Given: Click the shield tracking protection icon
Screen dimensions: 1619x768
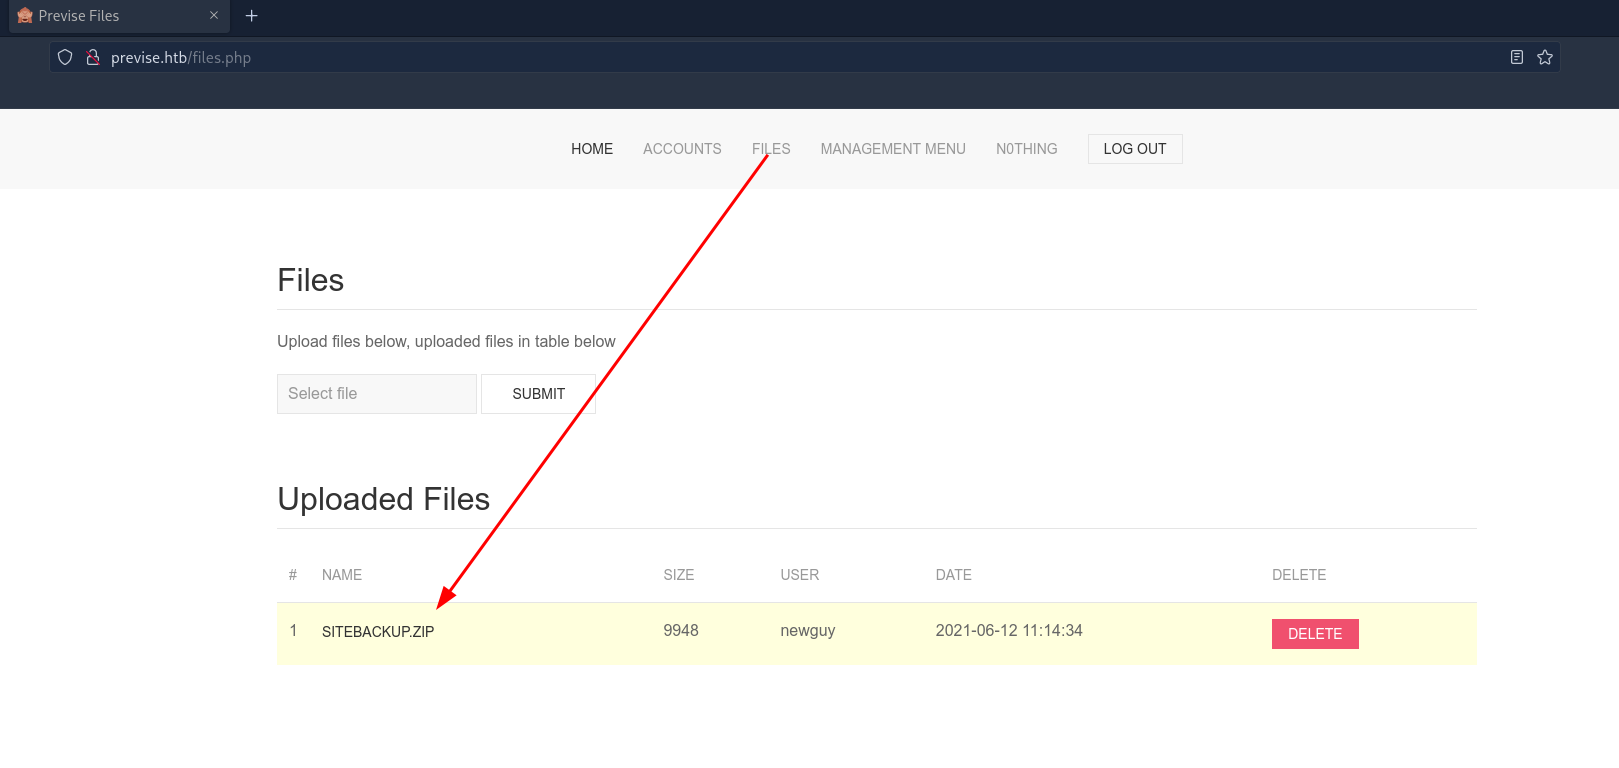Looking at the screenshot, I should click(x=65, y=58).
